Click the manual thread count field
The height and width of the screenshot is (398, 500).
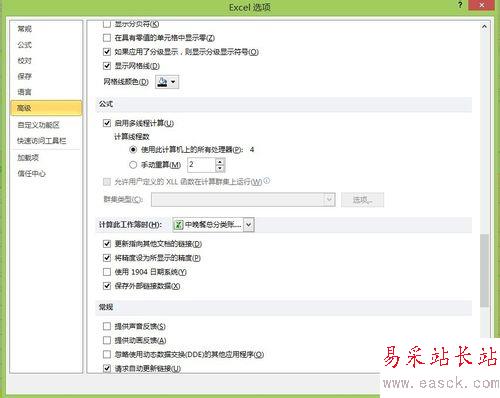tap(201, 165)
